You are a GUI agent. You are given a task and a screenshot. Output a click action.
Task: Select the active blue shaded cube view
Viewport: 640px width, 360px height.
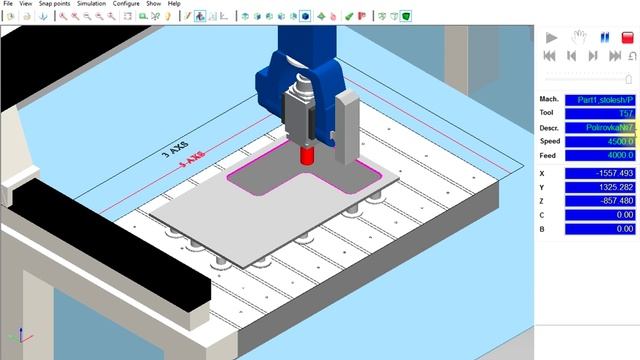pos(305,16)
